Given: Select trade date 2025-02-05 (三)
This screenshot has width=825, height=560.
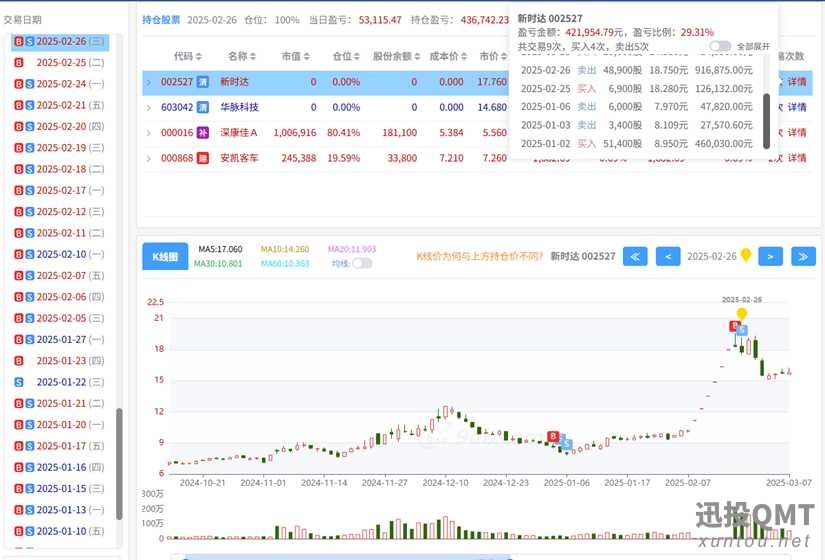Looking at the screenshot, I should pyautogui.click(x=70, y=318).
